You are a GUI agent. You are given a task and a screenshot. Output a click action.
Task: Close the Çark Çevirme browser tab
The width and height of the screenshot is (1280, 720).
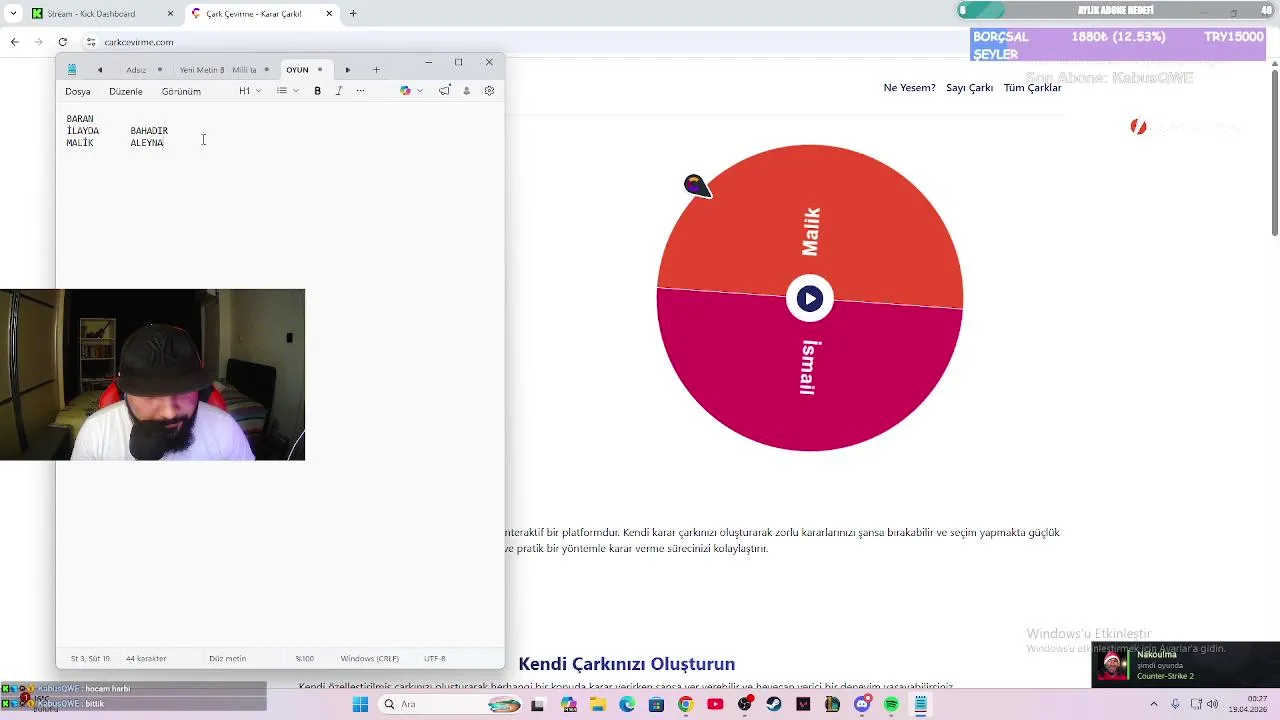point(329,14)
